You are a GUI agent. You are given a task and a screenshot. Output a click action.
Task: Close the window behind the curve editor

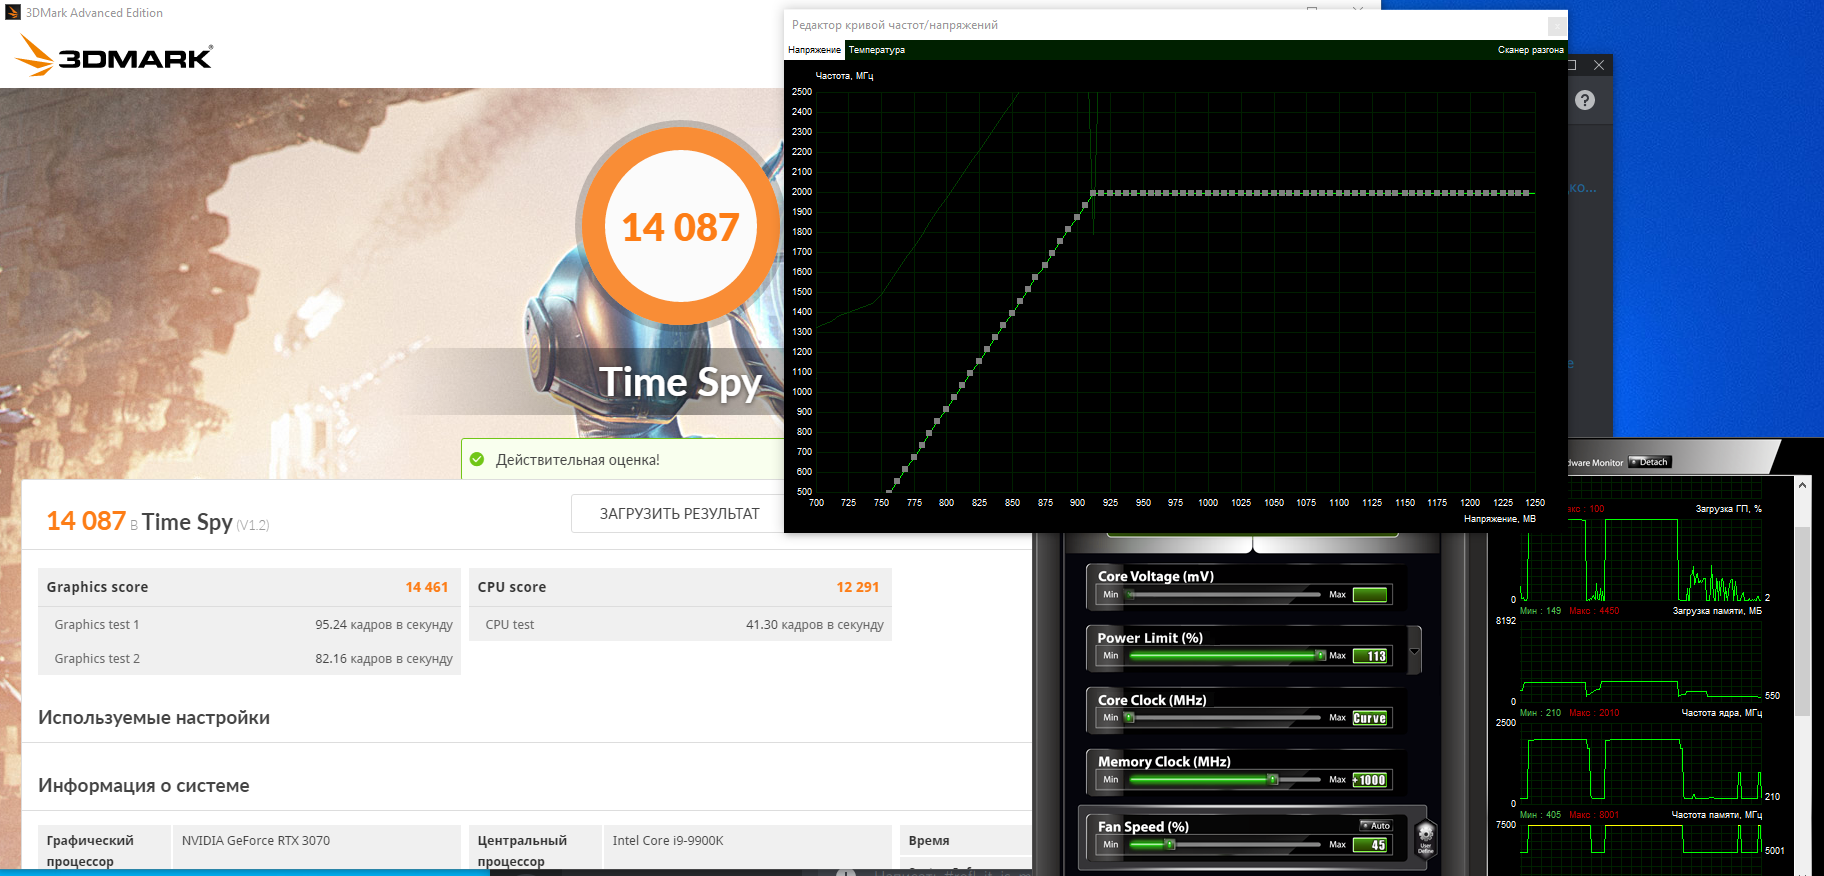click(1599, 65)
